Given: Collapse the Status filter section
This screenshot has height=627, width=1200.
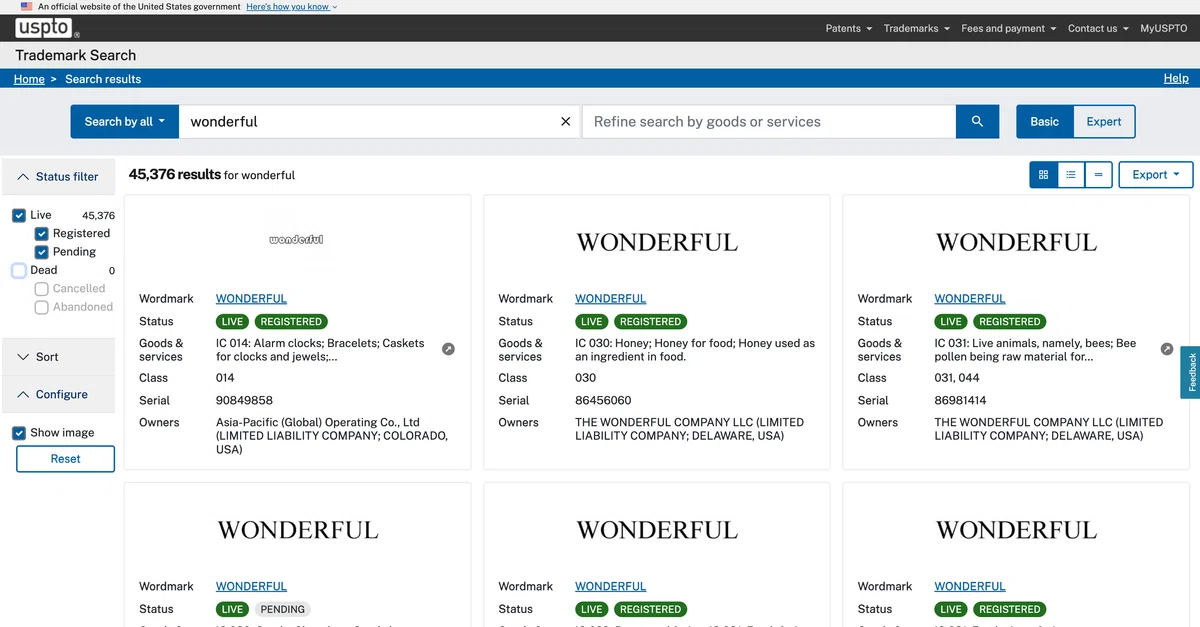Looking at the screenshot, I should (58, 176).
